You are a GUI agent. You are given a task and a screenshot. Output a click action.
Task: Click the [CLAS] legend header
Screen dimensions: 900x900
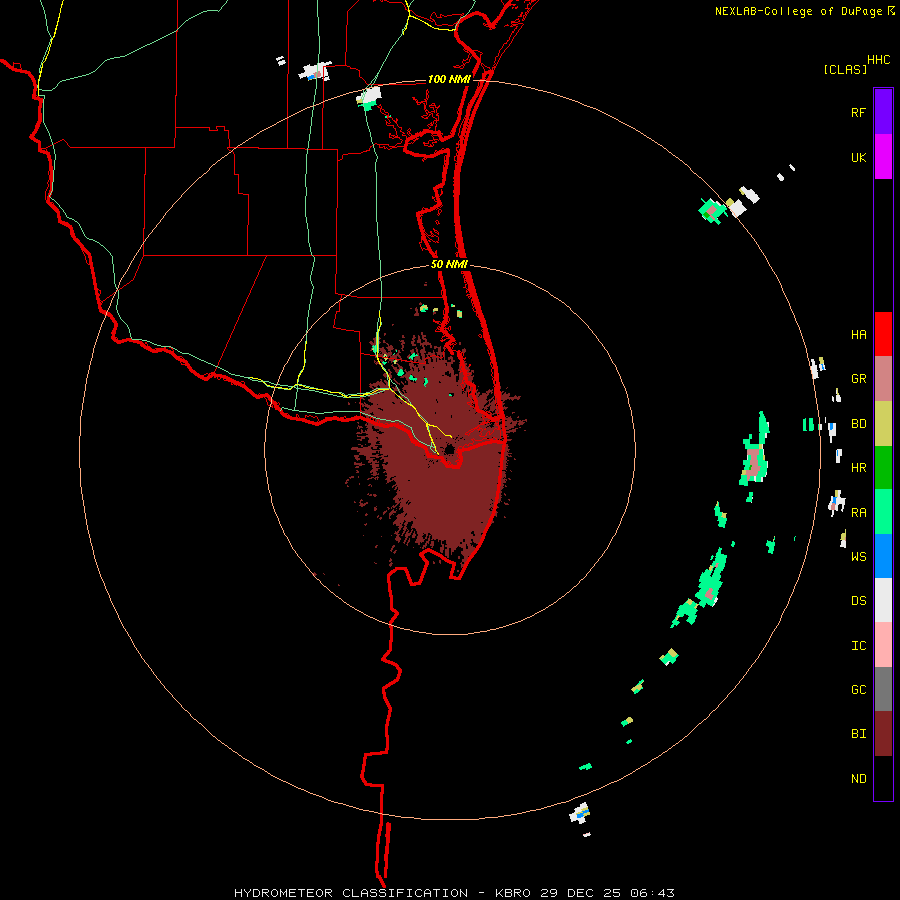(x=845, y=69)
